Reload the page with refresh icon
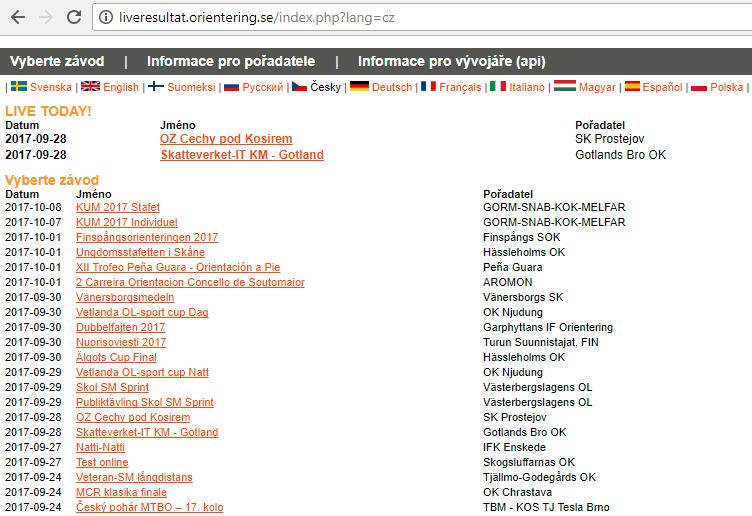 (x=74, y=18)
